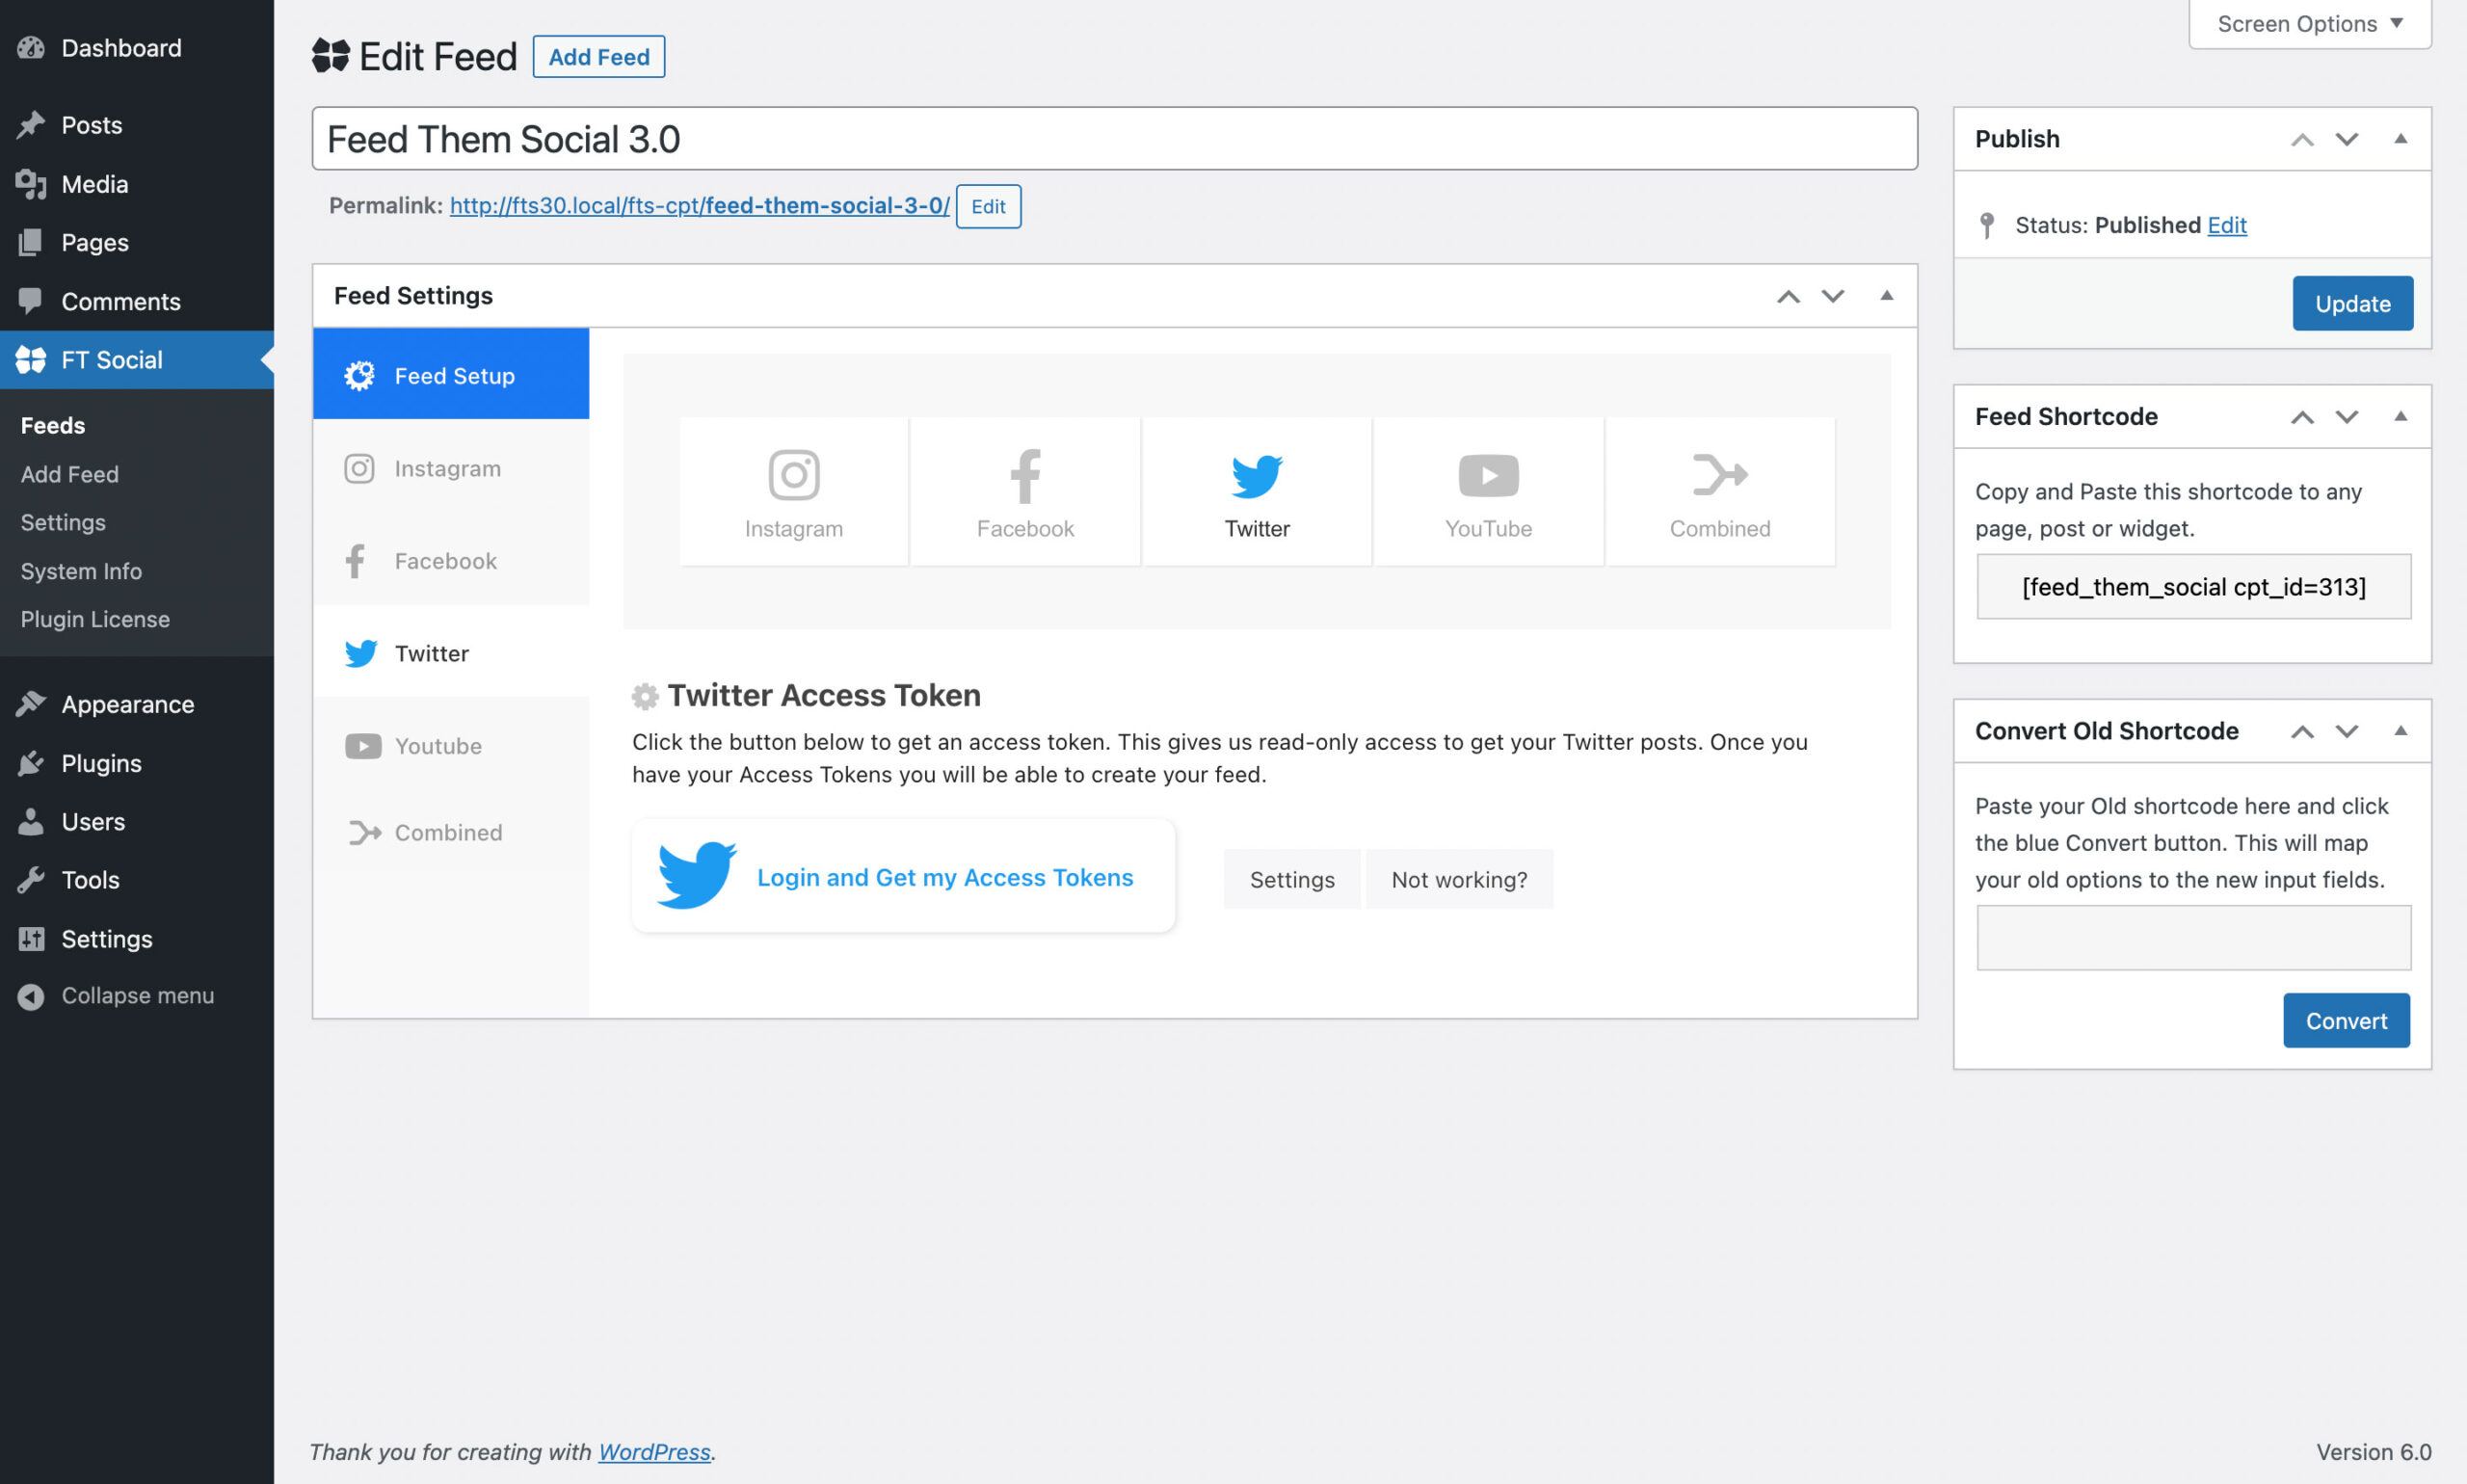Move Publish panel up
This screenshot has height=1484, width=2467.
(2302, 139)
